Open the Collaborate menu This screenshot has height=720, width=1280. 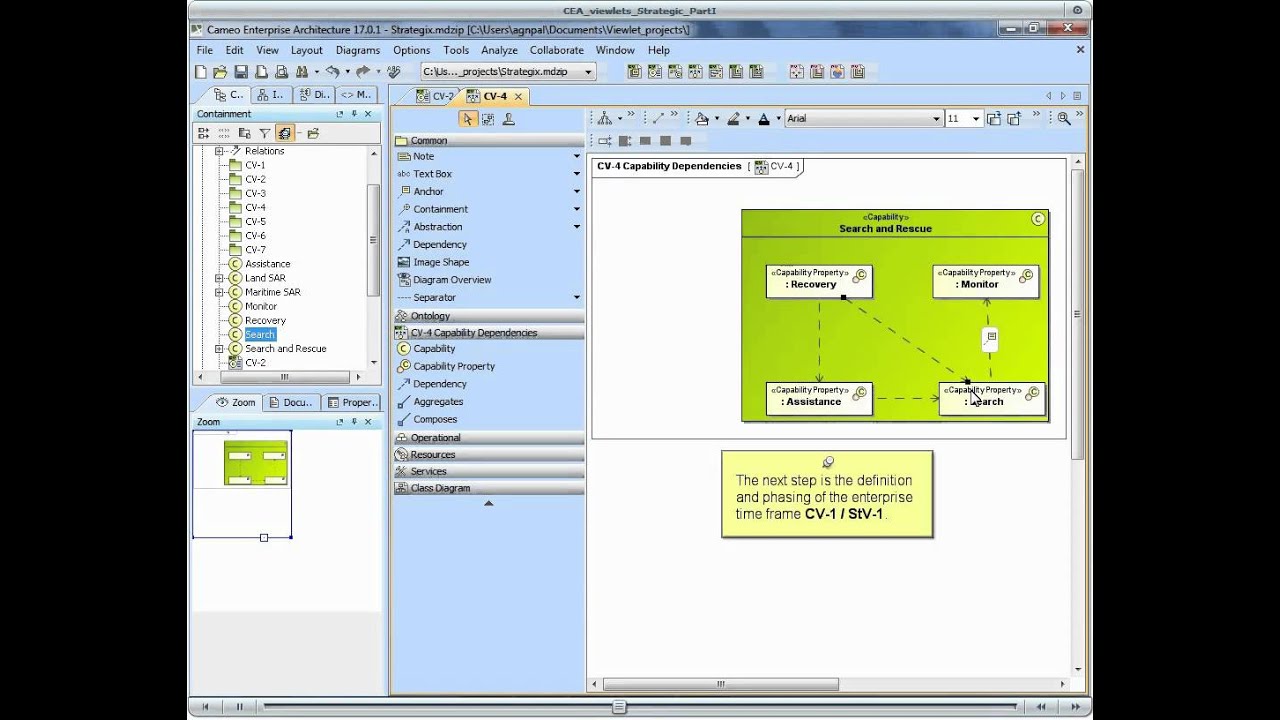pyautogui.click(x=557, y=50)
